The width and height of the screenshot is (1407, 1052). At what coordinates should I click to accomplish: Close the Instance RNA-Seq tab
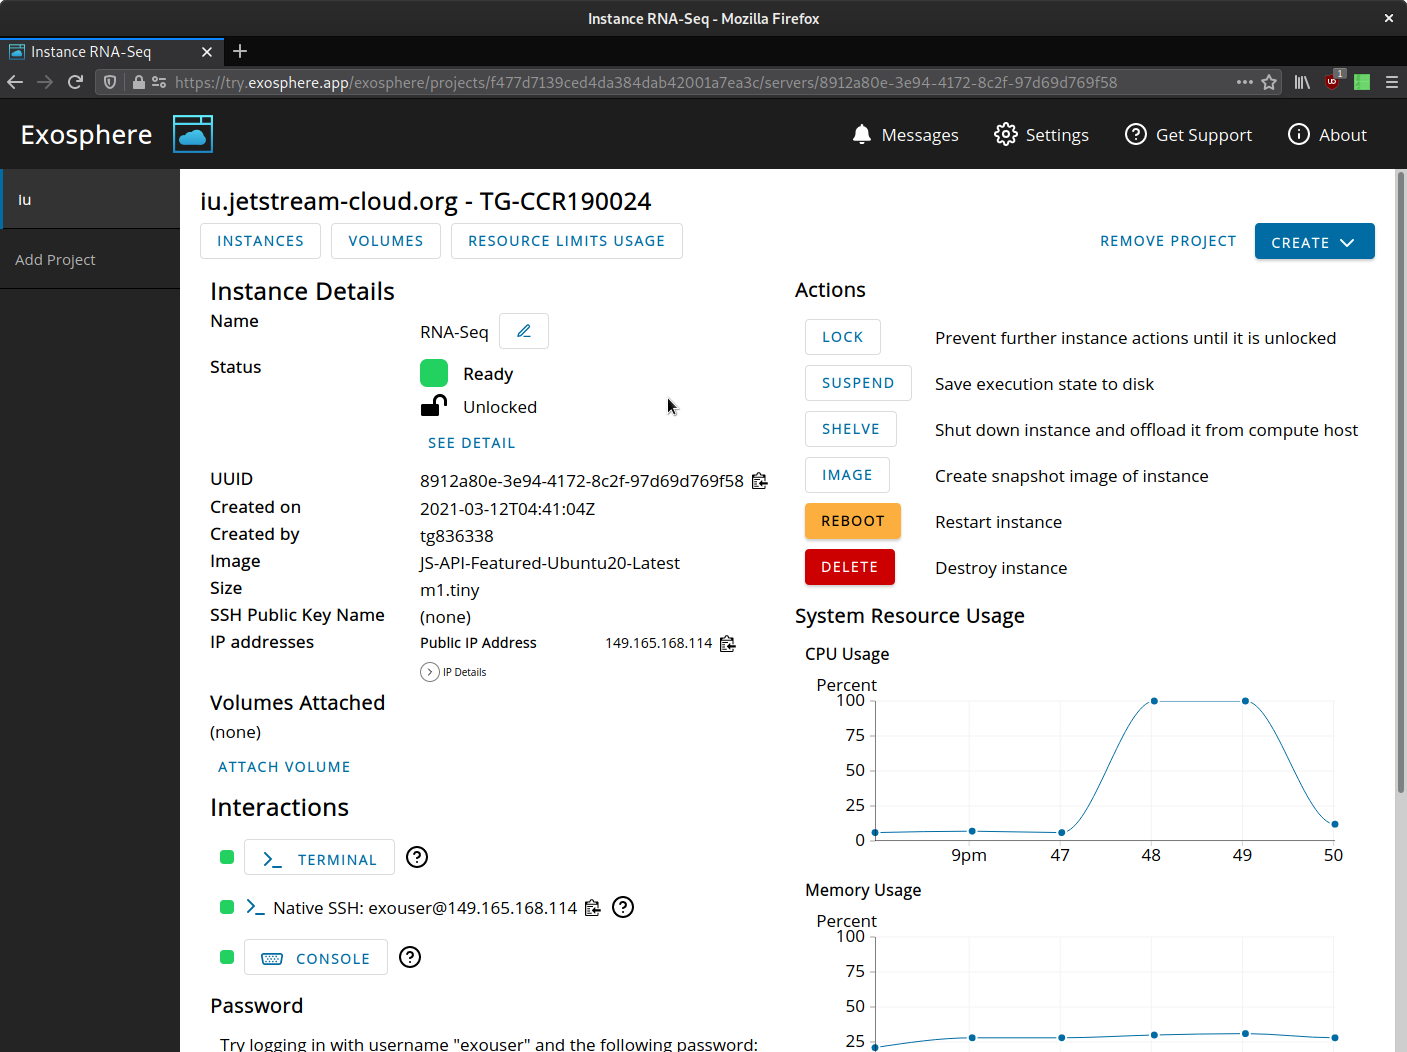click(x=207, y=52)
